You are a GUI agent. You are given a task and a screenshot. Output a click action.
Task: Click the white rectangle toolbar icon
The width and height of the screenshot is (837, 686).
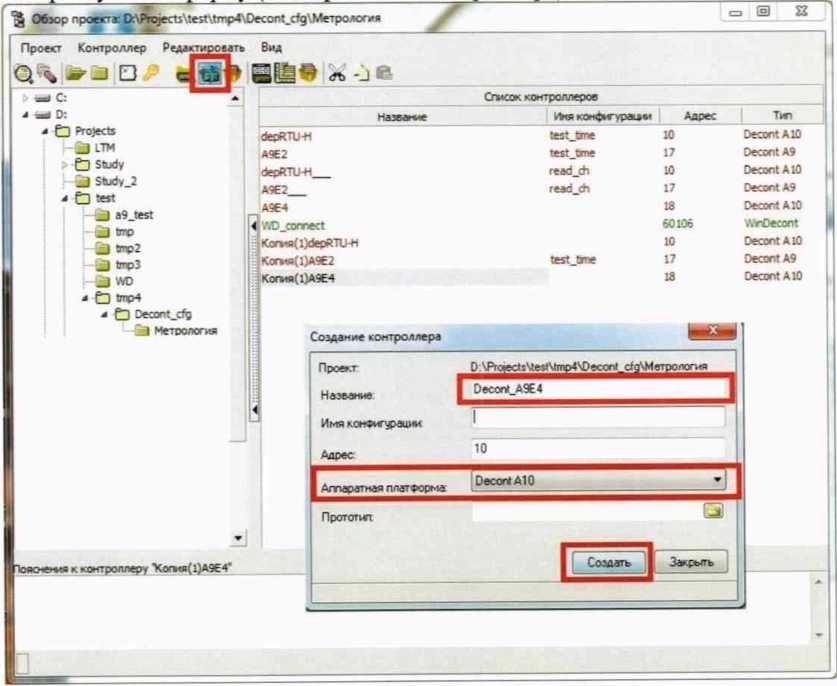click(128, 73)
